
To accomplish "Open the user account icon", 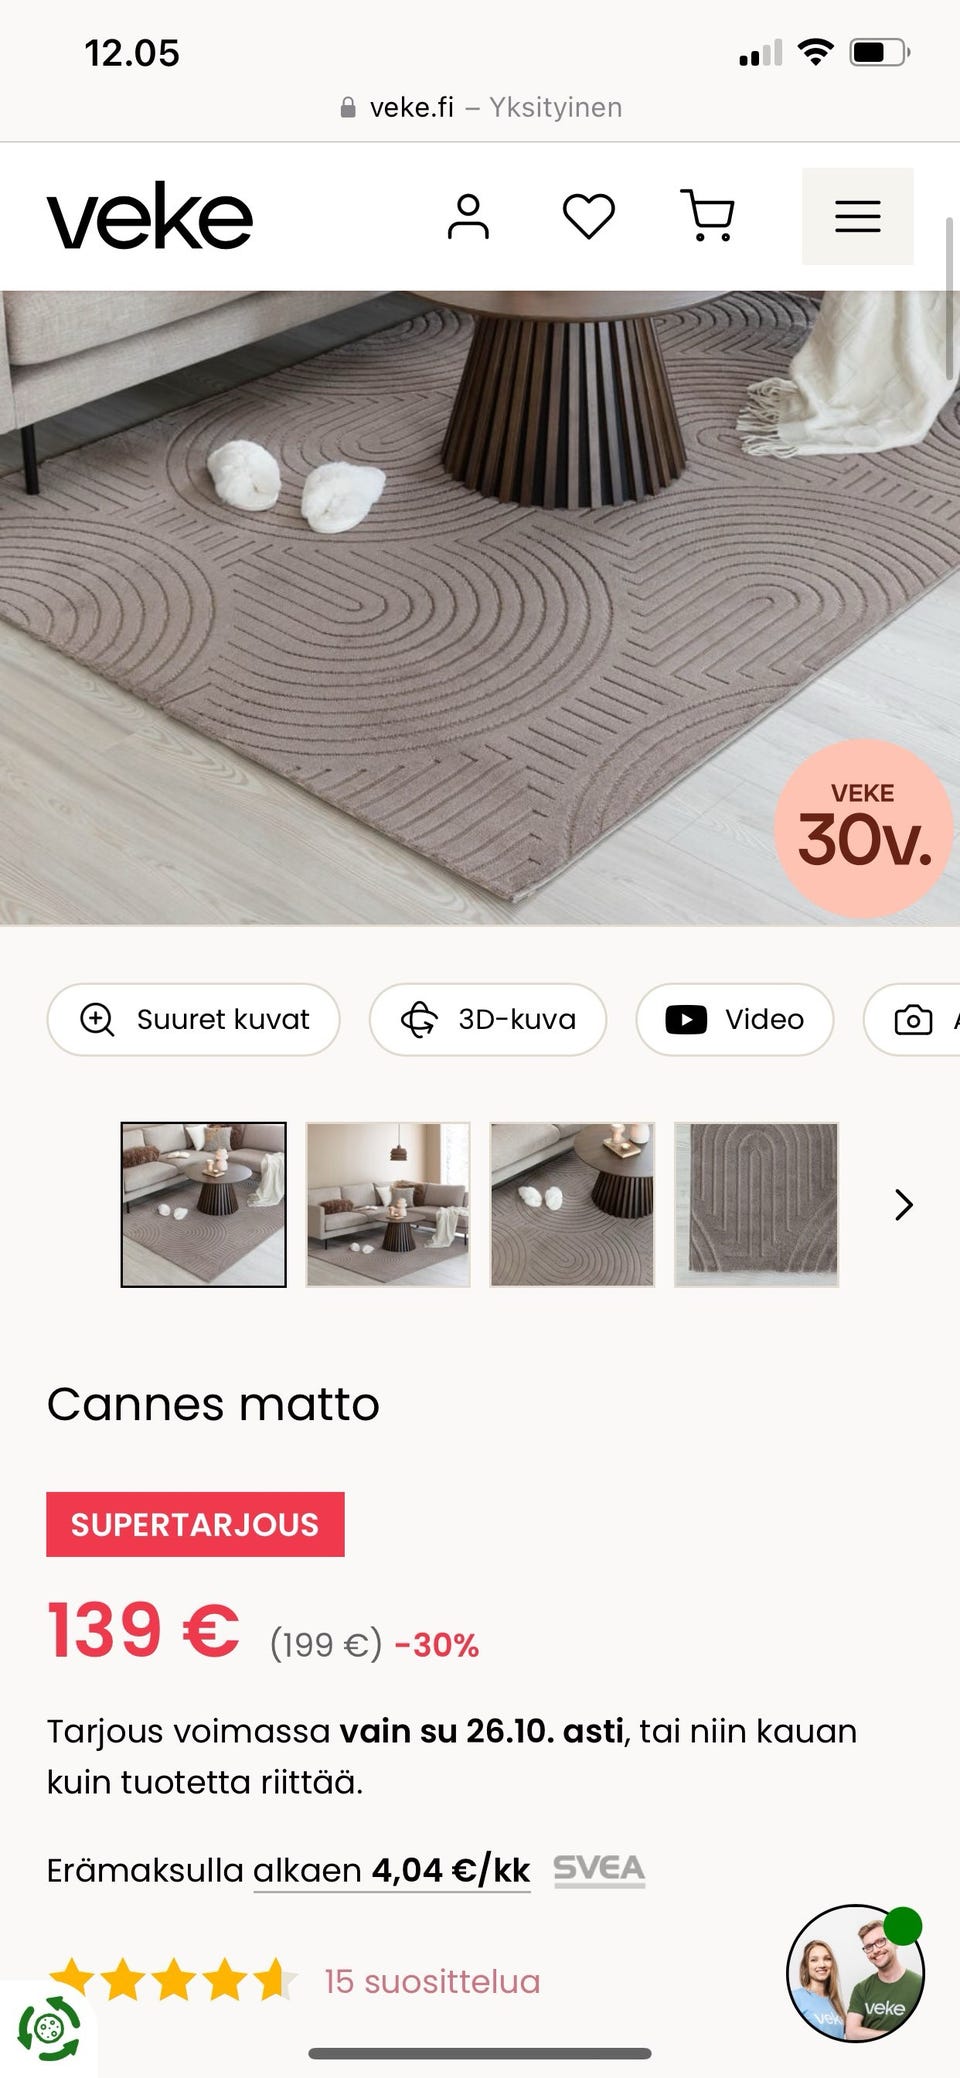I will pos(468,217).
